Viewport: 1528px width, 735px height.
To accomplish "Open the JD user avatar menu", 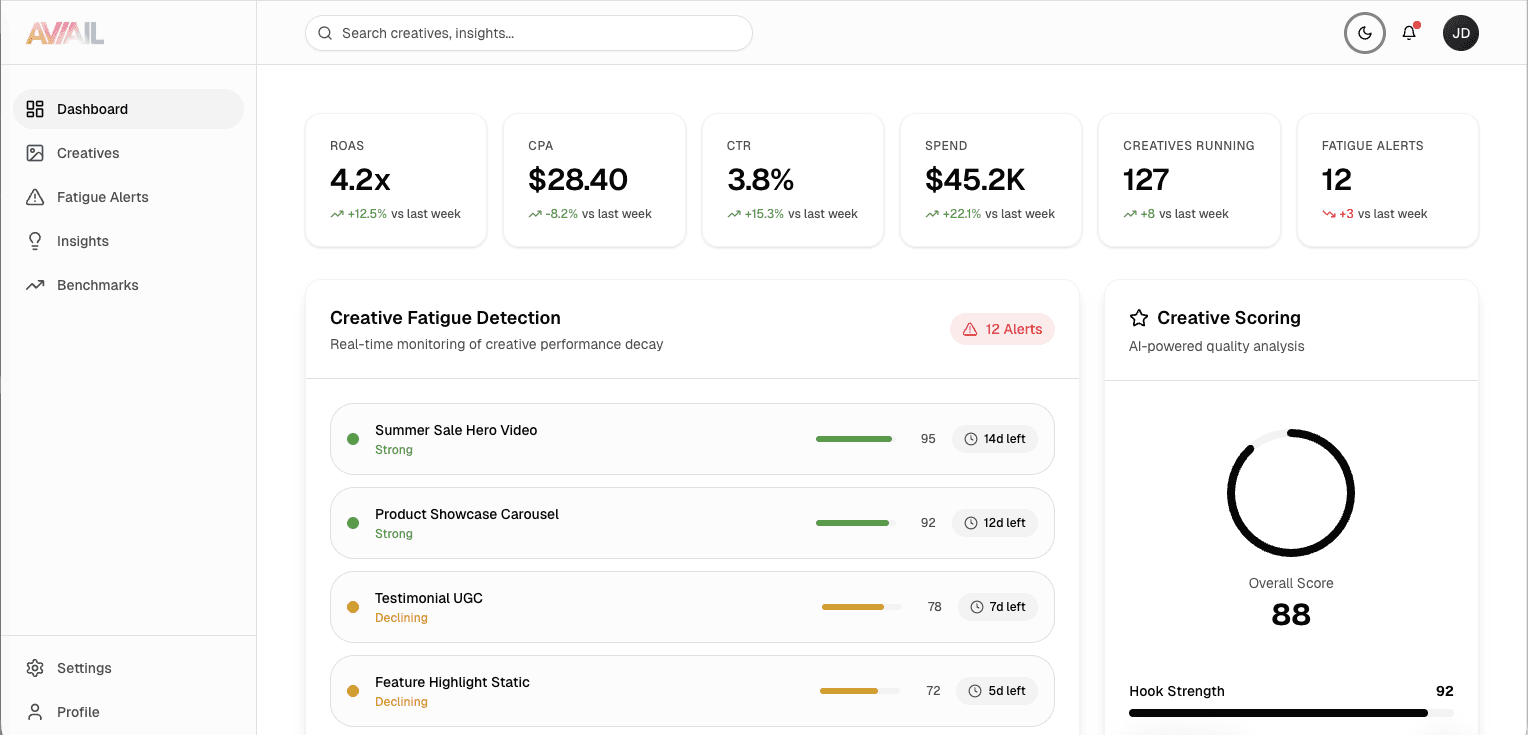I will coord(1460,33).
